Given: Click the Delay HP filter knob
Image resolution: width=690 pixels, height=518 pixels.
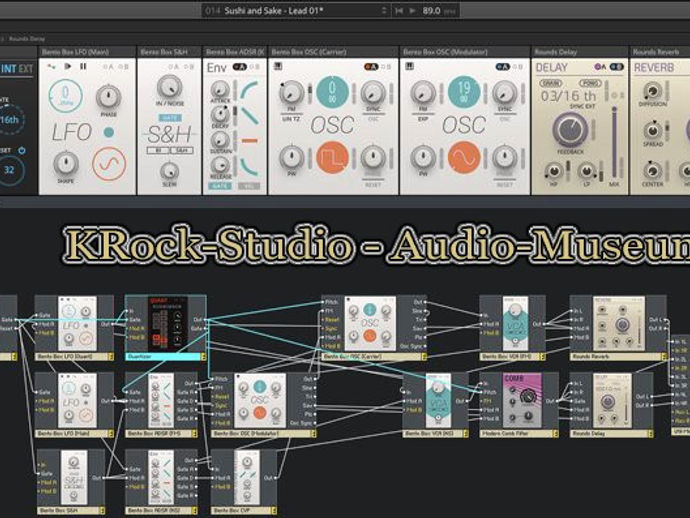Looking at the screenshot, I should click(554, 171).
